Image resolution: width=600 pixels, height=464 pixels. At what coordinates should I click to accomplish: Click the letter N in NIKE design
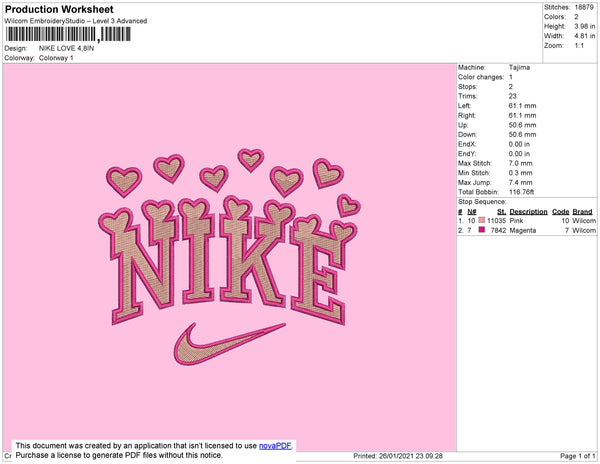[135, 270]
